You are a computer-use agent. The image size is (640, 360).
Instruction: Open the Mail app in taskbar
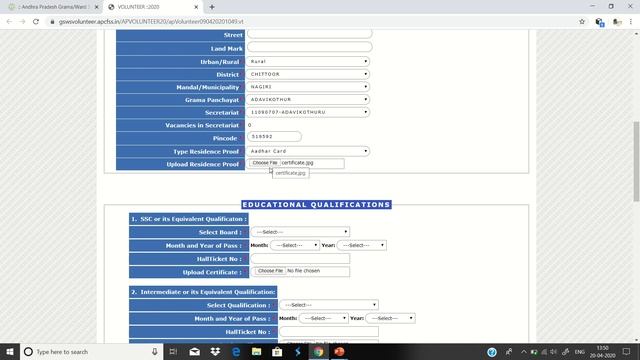point(195,351)
